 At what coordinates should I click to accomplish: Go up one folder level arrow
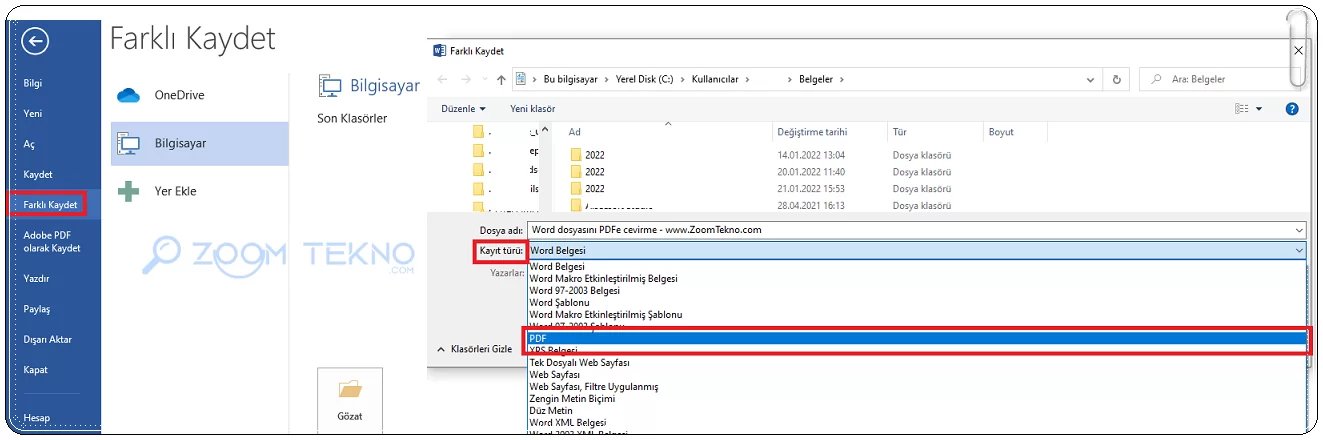coord(500,79)
